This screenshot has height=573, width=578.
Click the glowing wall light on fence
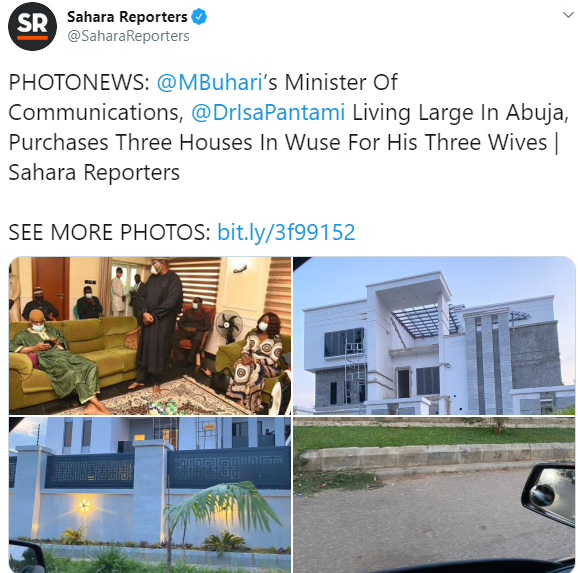[x=84, y=504]
